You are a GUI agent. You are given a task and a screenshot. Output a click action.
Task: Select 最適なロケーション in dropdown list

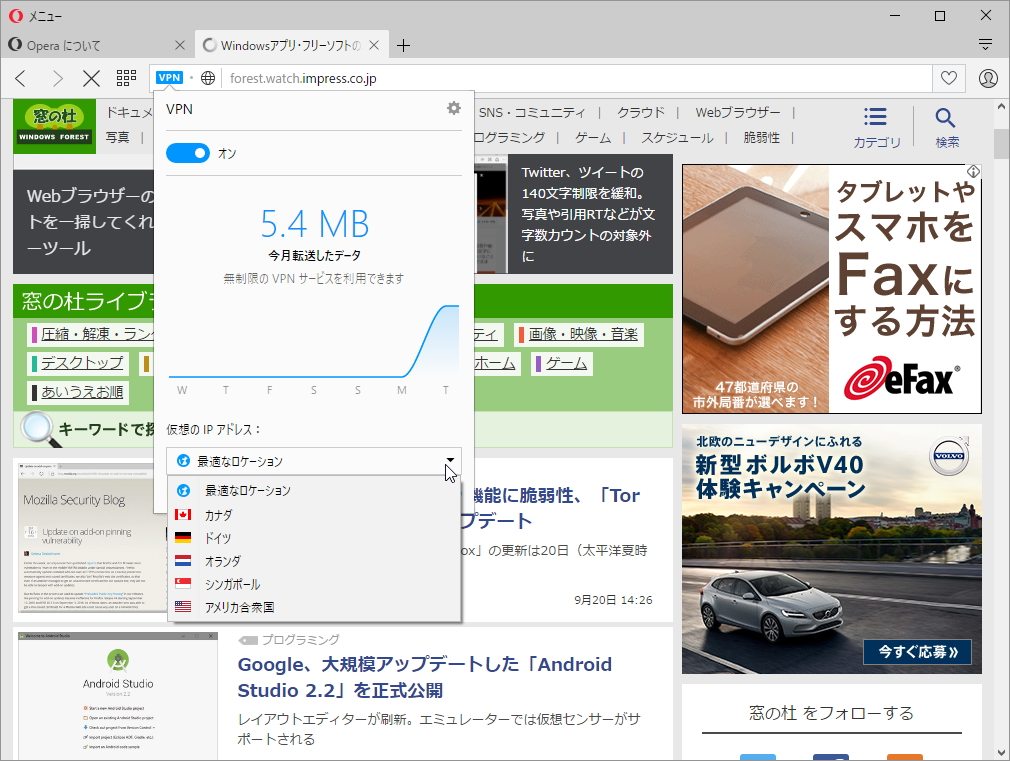314,490
